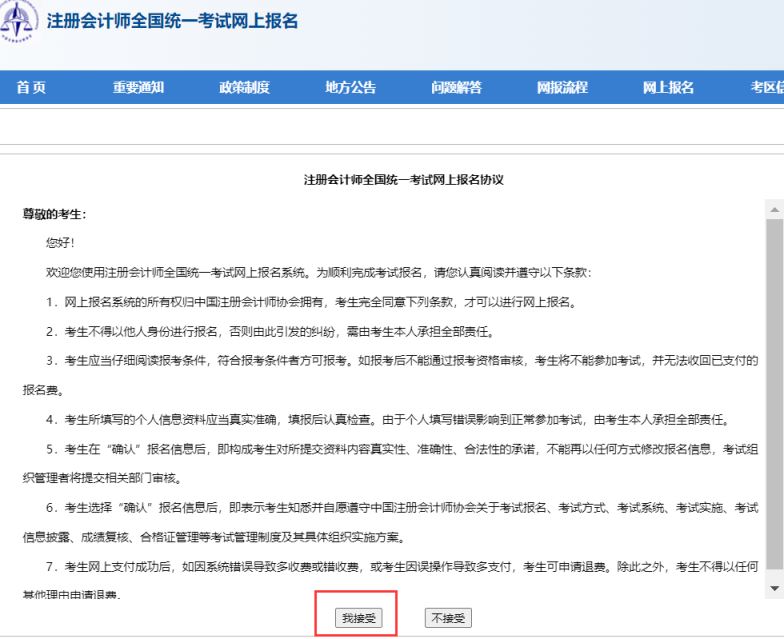View the 网报流程 navigation item
This screenshot has height=639, width=784.
tap(562, 88)
